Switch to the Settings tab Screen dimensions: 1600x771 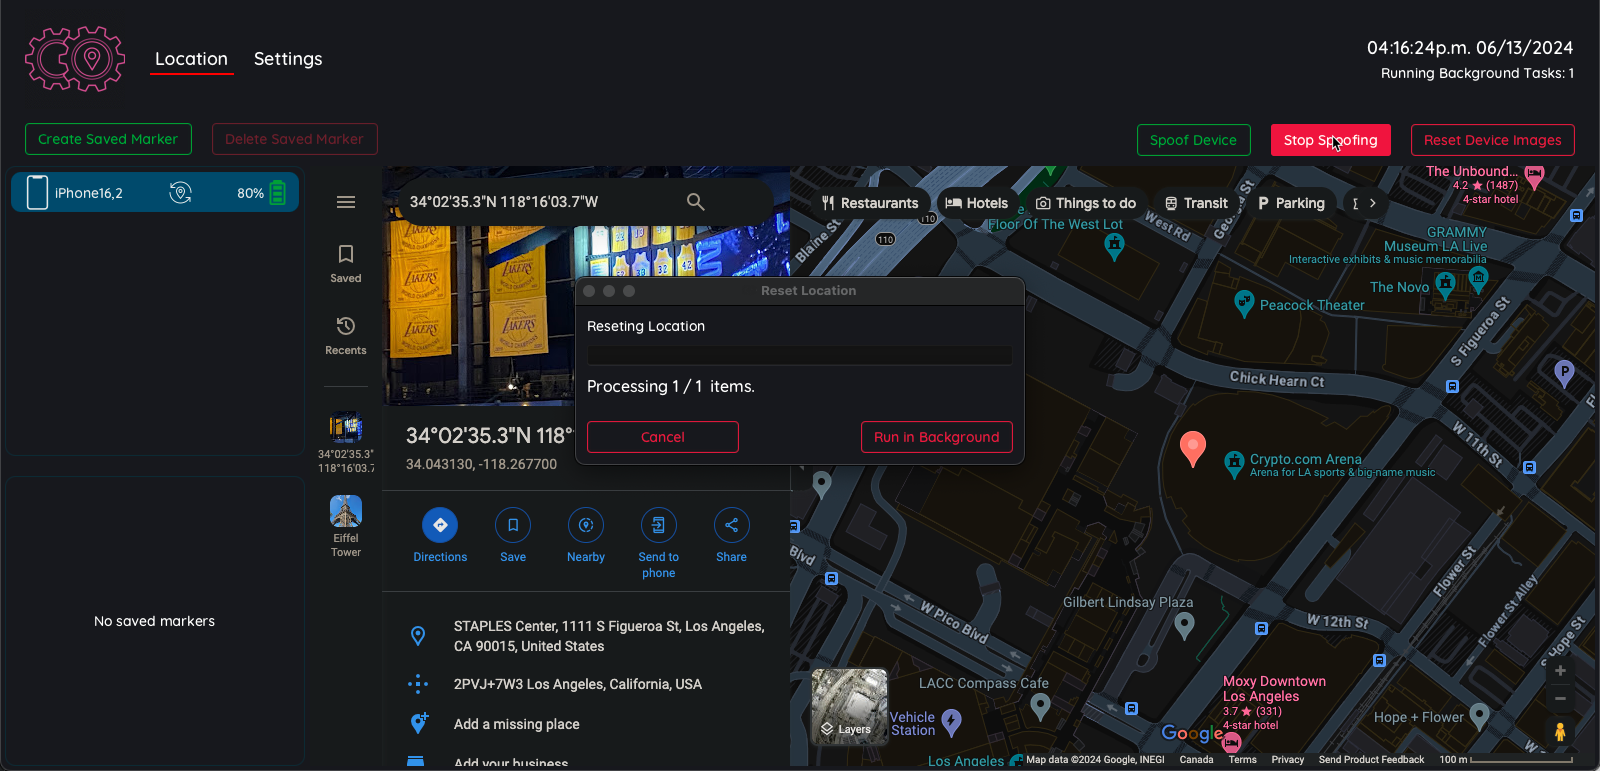point(288,59)
